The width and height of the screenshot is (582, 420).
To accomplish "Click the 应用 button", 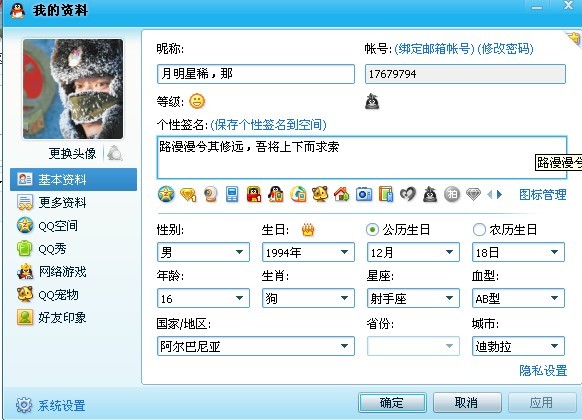I will click(542, 403).
